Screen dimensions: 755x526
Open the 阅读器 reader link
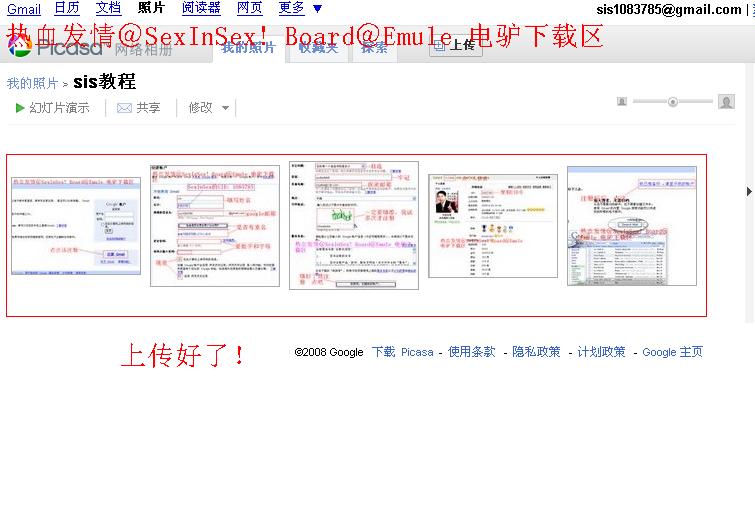tap(201, 8)
